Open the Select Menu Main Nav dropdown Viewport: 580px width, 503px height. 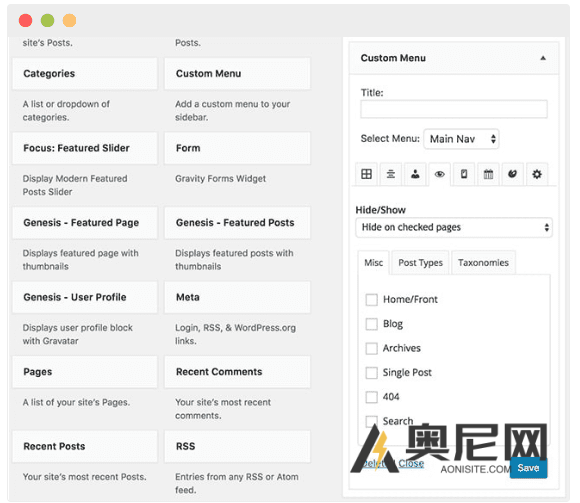coord(461,139)
